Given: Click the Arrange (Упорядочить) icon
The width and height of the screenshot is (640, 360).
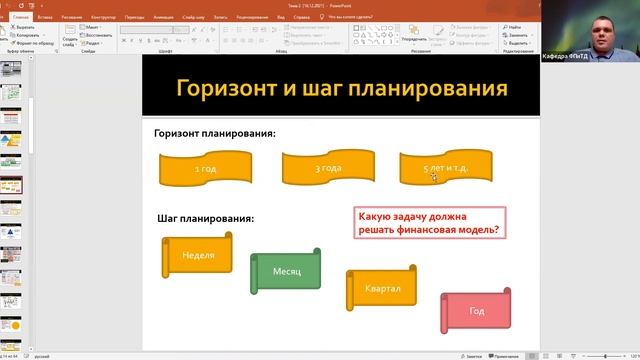Looking at the screenshot, I should (x=413, y=30).
